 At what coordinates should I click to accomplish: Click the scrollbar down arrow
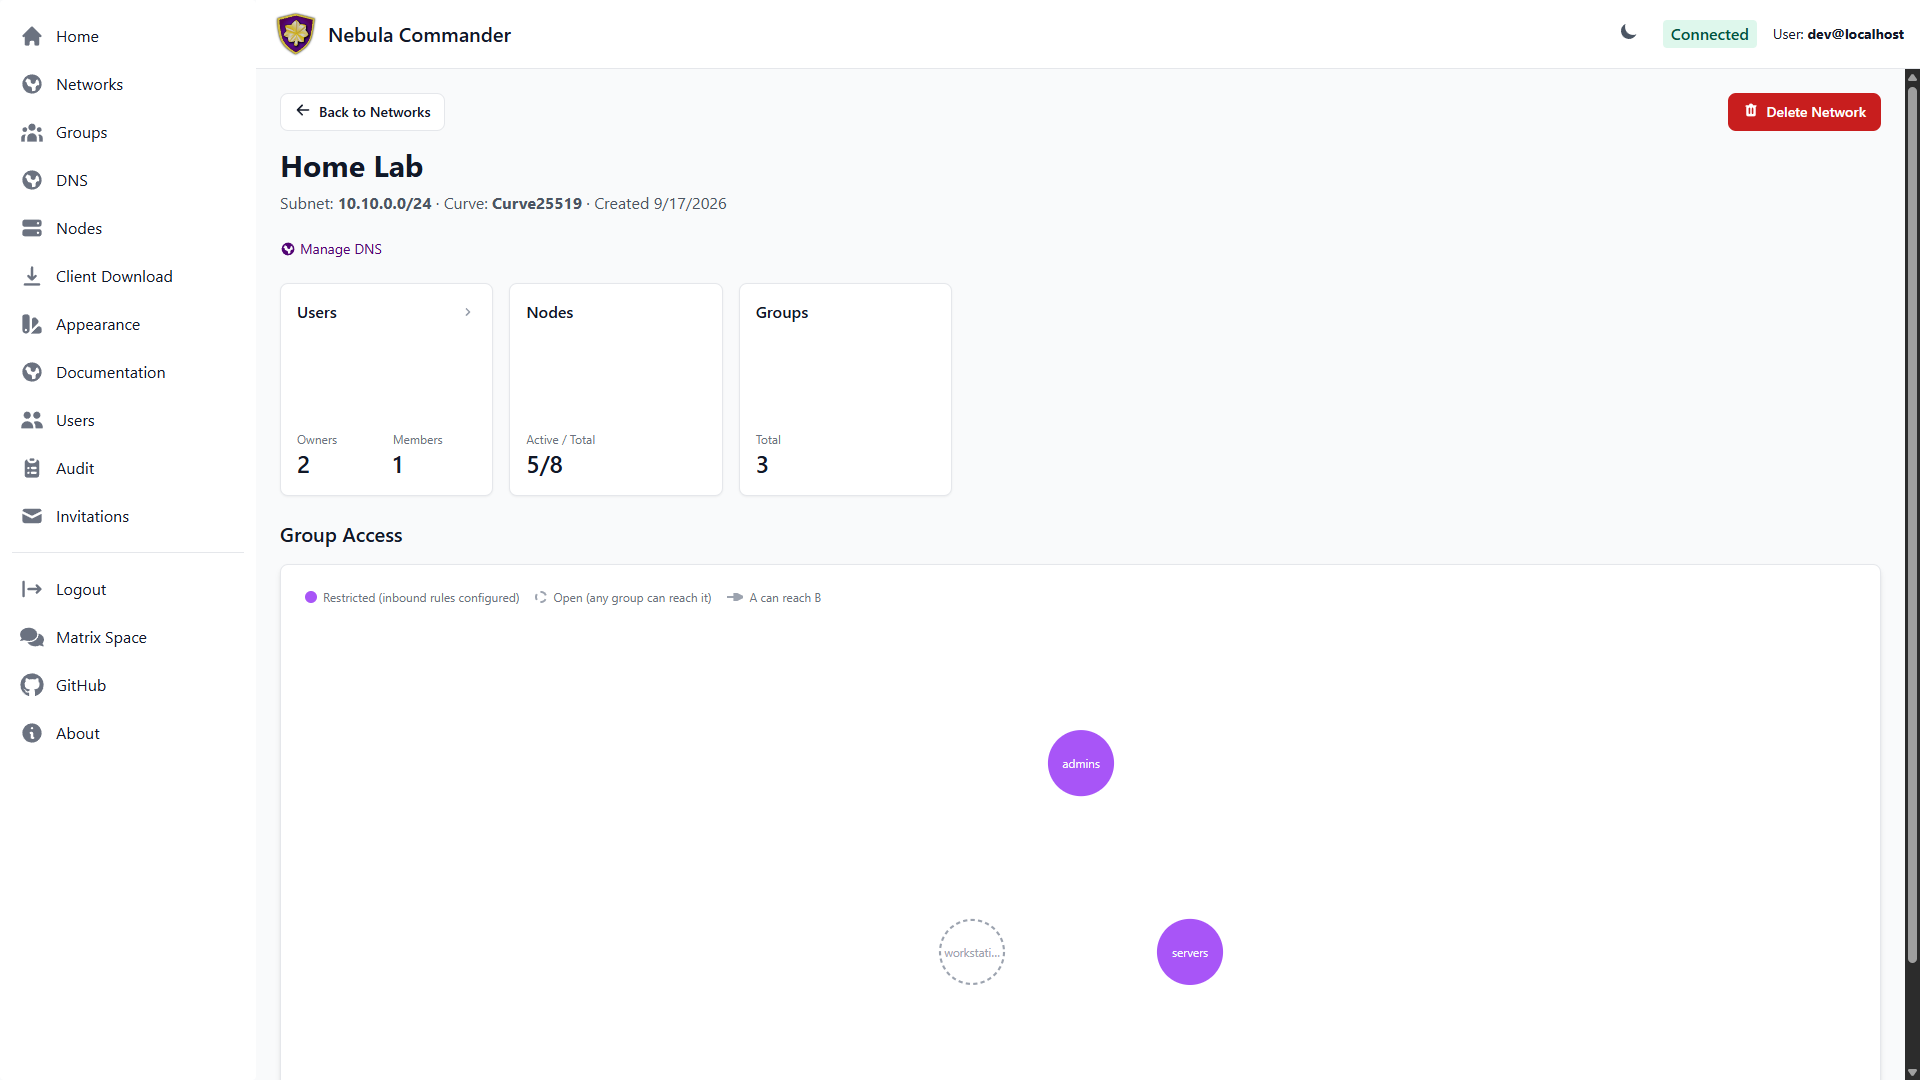[x=1912, y=1073]
